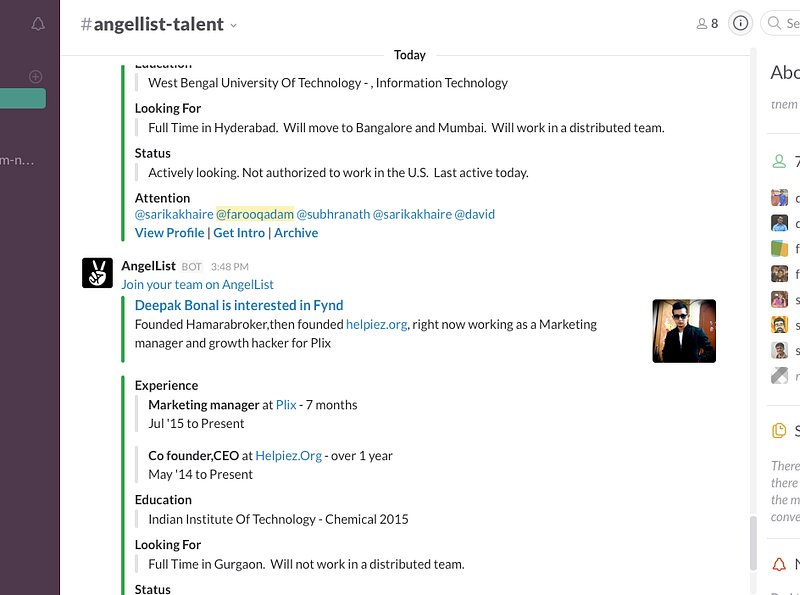The image size is (800, 595).
Task: Open the View Profile link
Action: tap(169, 233)
